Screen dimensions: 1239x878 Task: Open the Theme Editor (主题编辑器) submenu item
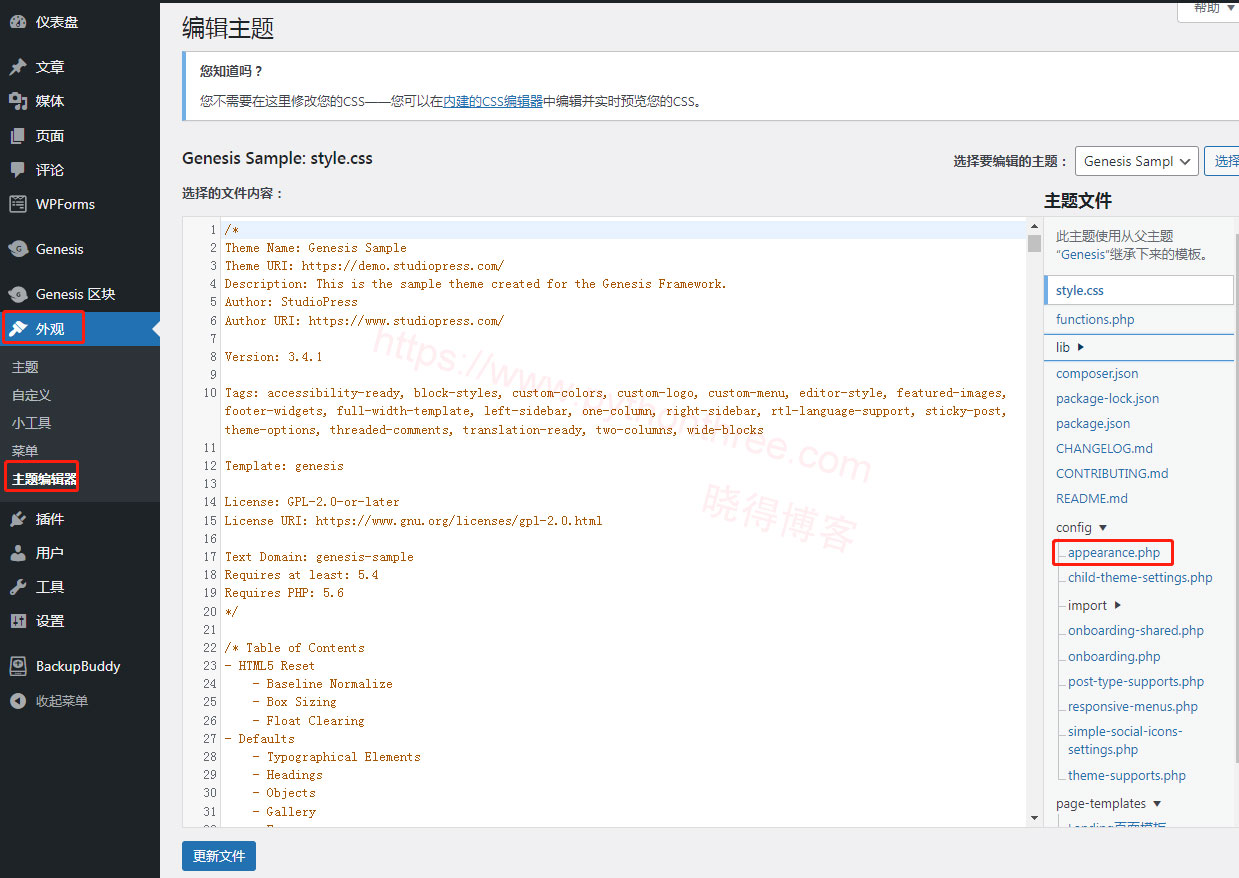pos(44,479)
